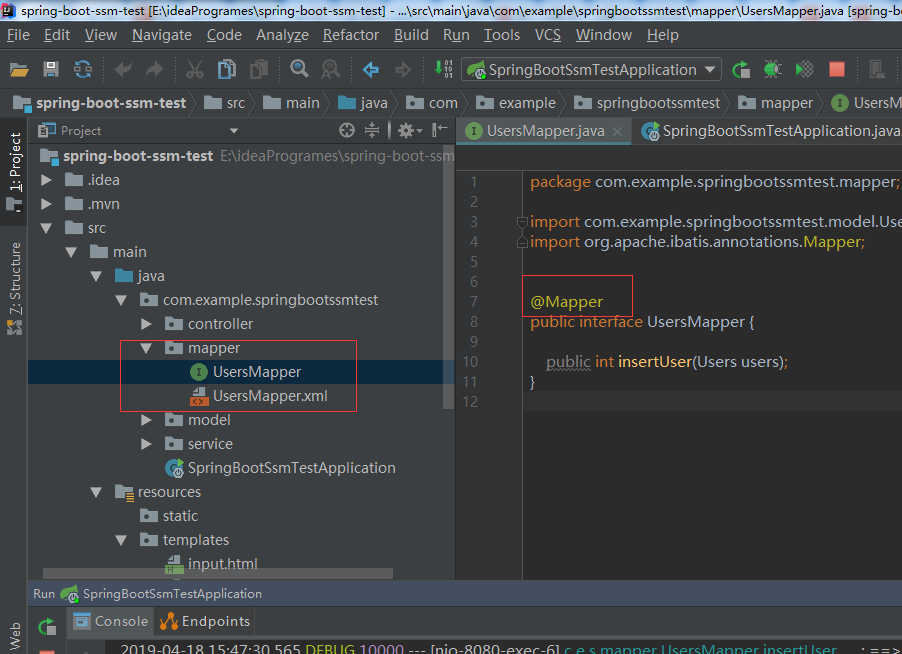Viewport: 902px width, 654px height.
Task: Click the Build project icon
Action: coord(443,69)
